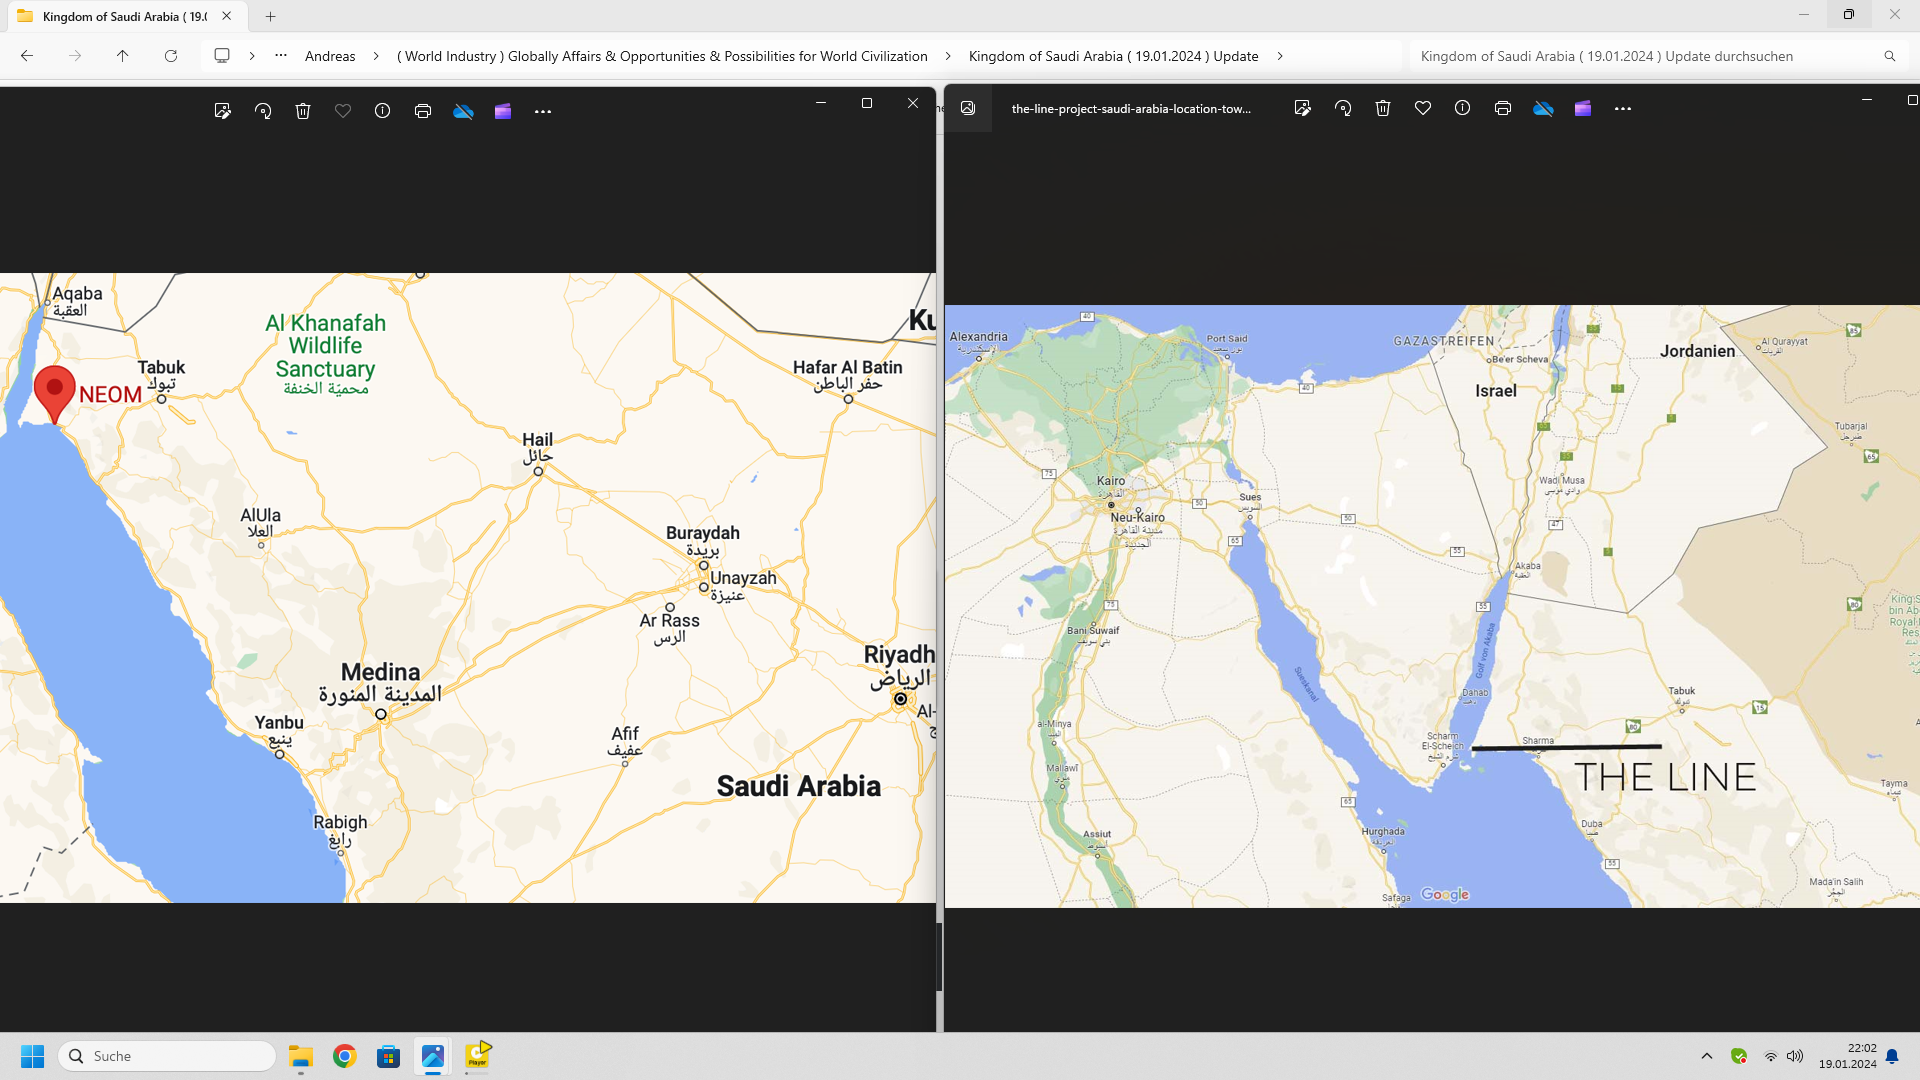The height and width of the screenshot is (1080, 1920).
Task: Open the Player app in taskbar
Action: (478, 1056)
